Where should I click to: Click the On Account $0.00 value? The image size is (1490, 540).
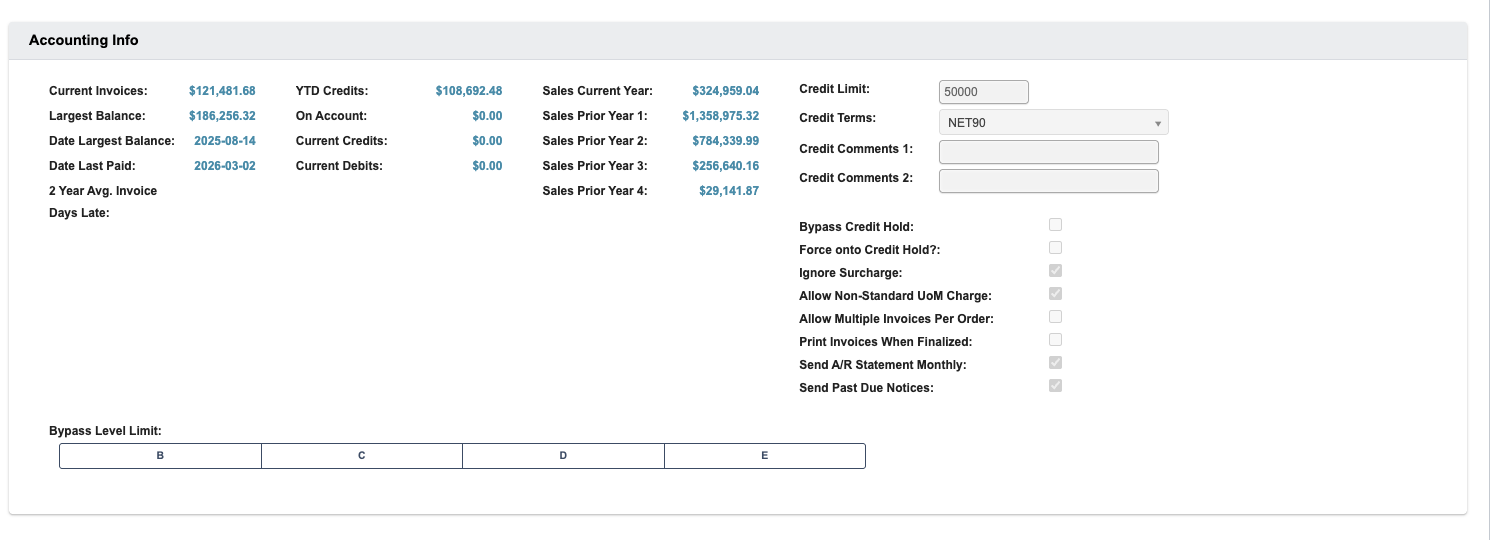pos(487,116)
